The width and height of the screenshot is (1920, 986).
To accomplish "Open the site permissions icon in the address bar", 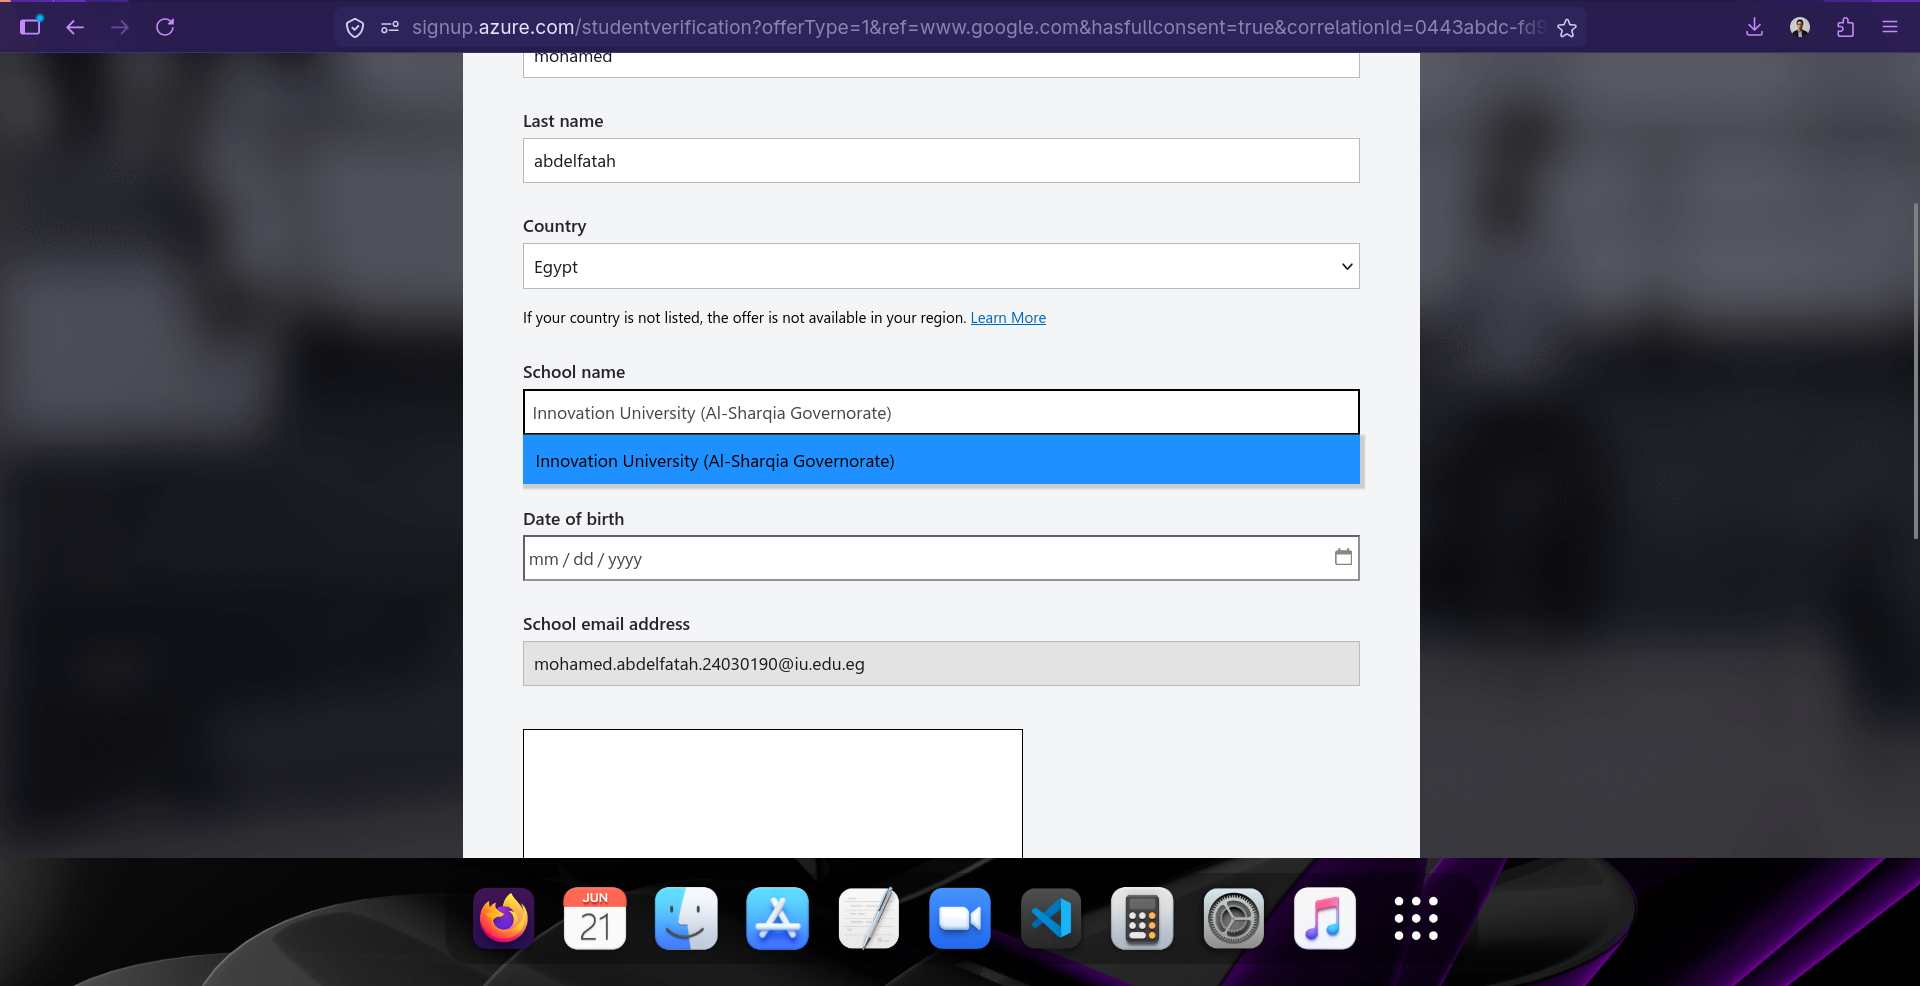I will tap(390, 28).
